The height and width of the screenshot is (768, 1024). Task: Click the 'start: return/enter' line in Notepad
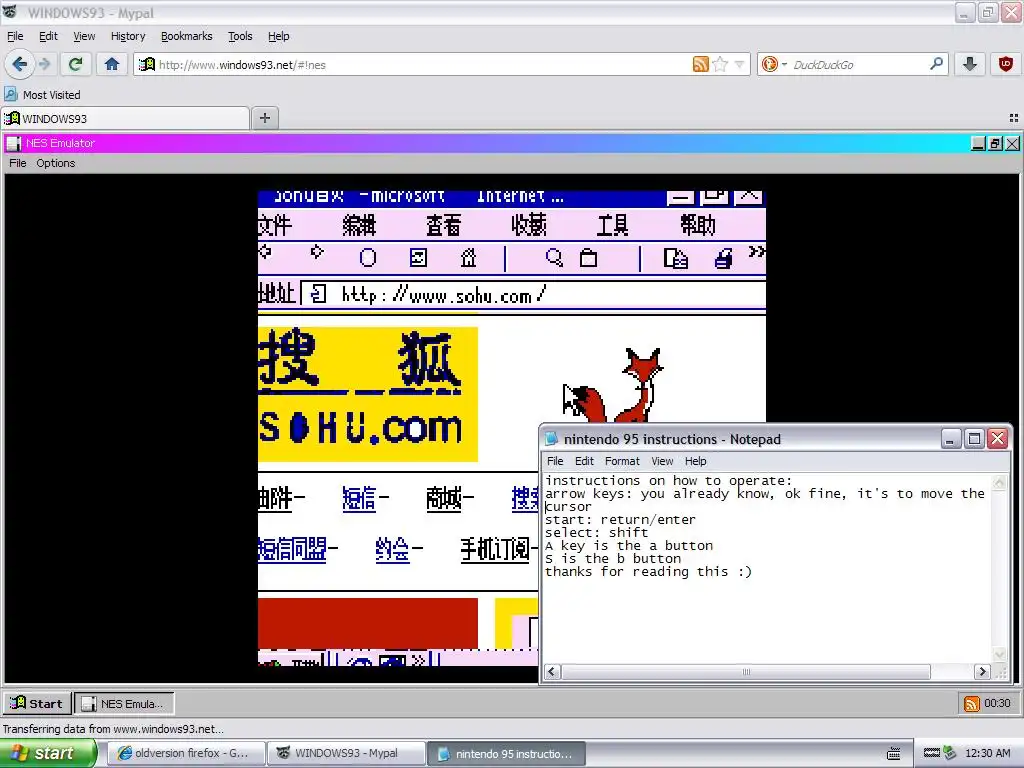pyautogui.click(x=620, y=519)
